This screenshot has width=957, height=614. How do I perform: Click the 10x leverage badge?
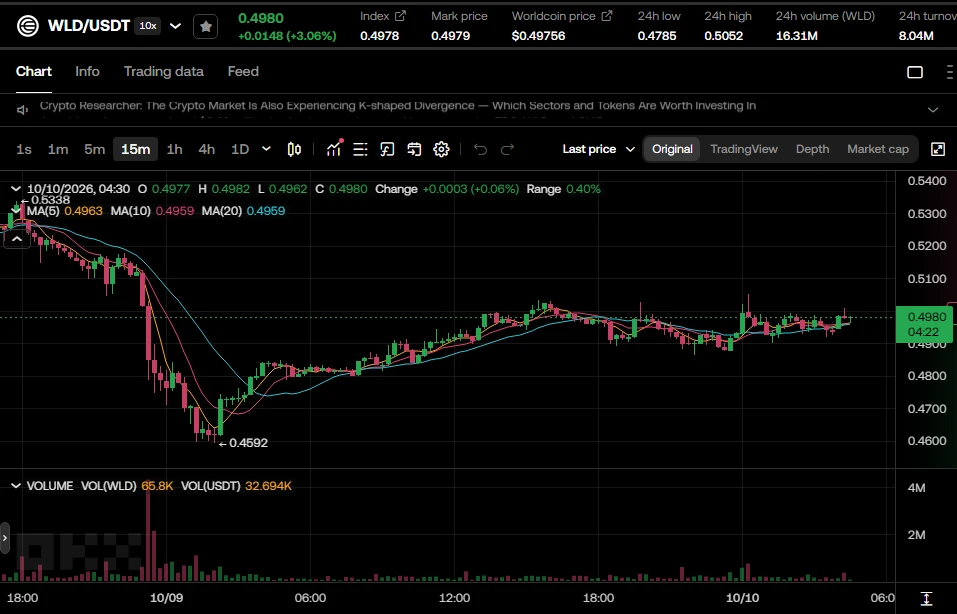pyautogui.click(x=148, y=26)
